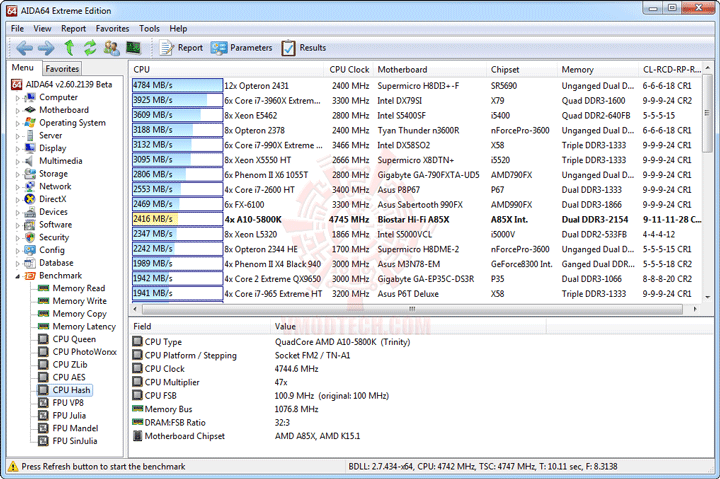This screenshot has height=479, width=720.
Task: Open the File menu
Action: click(17, 28)
